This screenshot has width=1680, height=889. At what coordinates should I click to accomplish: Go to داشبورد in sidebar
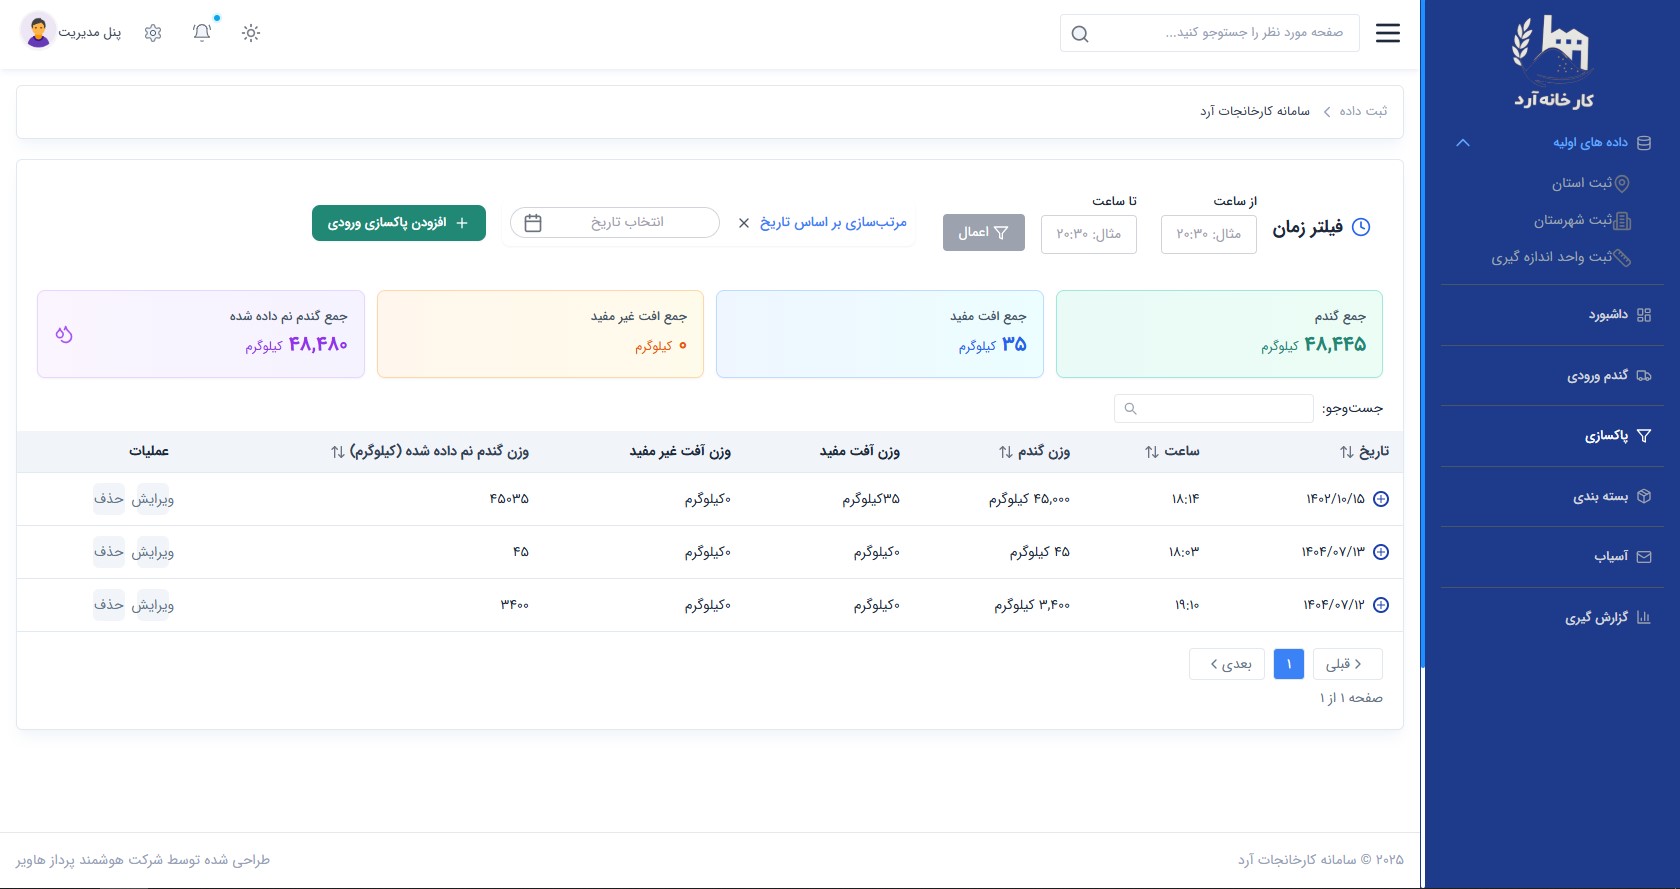(1620, 315)
